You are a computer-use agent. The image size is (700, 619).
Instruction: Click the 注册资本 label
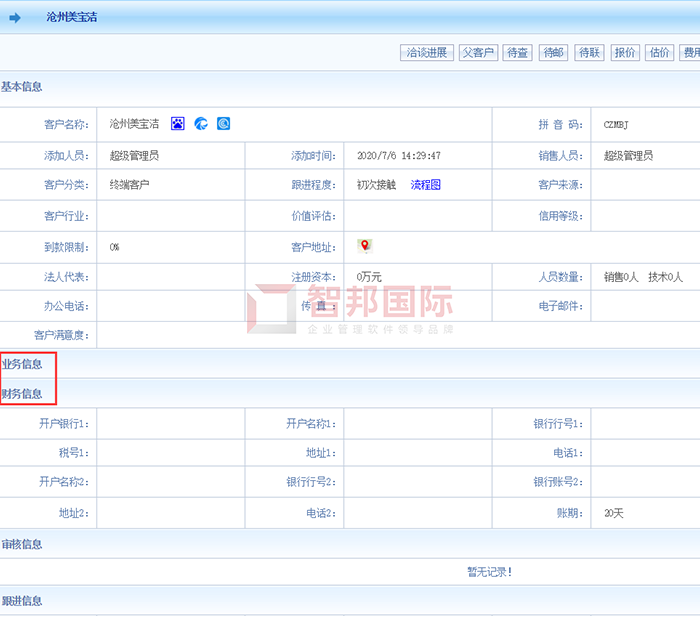tap(313, 277)
